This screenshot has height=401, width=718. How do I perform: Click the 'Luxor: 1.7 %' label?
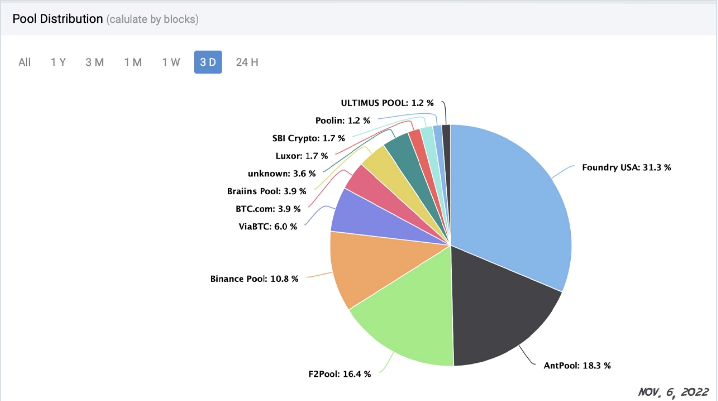[302, 156]
